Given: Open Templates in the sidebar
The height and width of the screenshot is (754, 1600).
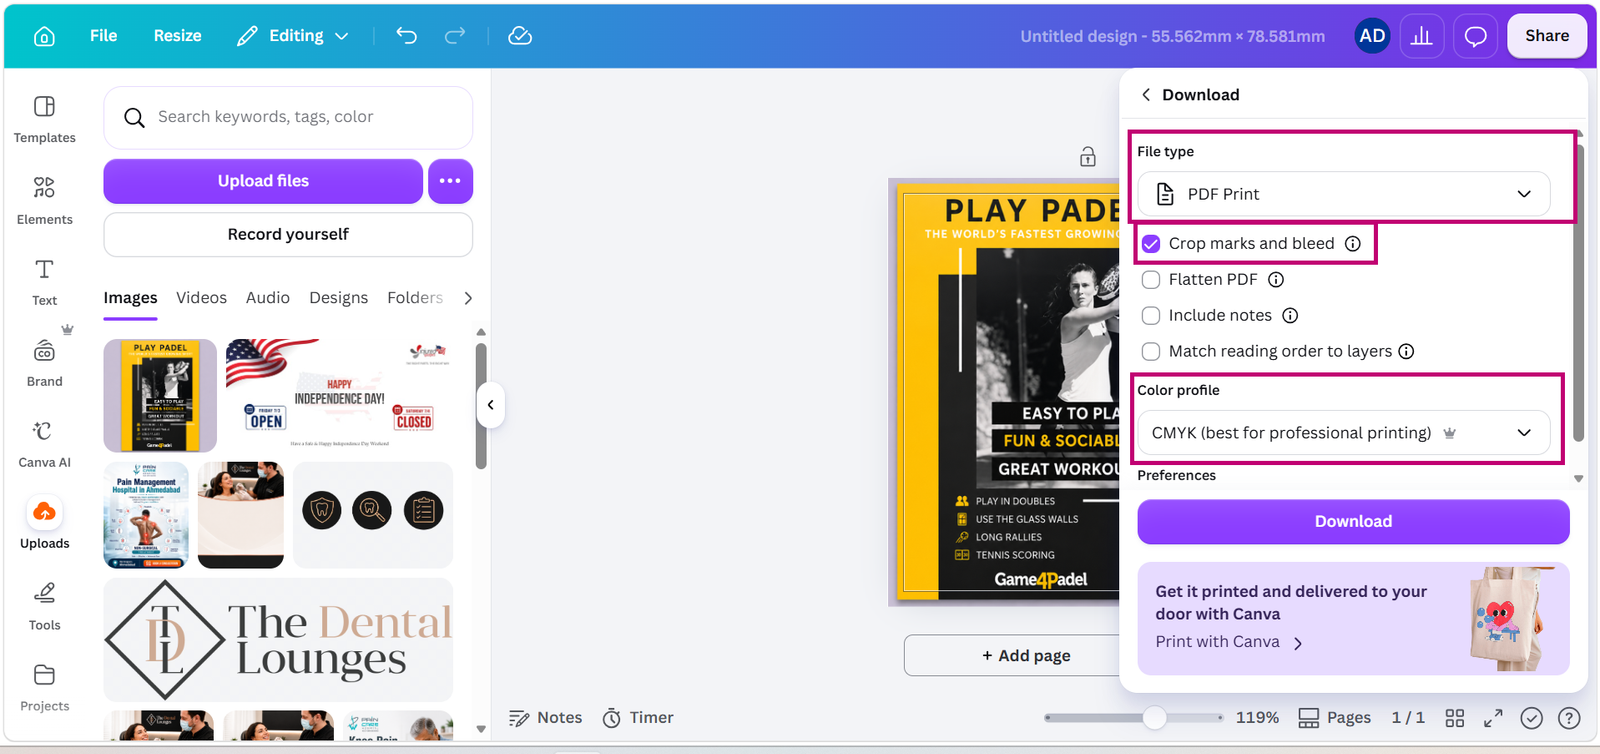Looking at the screenshot, I should click(x=44, y=119).
